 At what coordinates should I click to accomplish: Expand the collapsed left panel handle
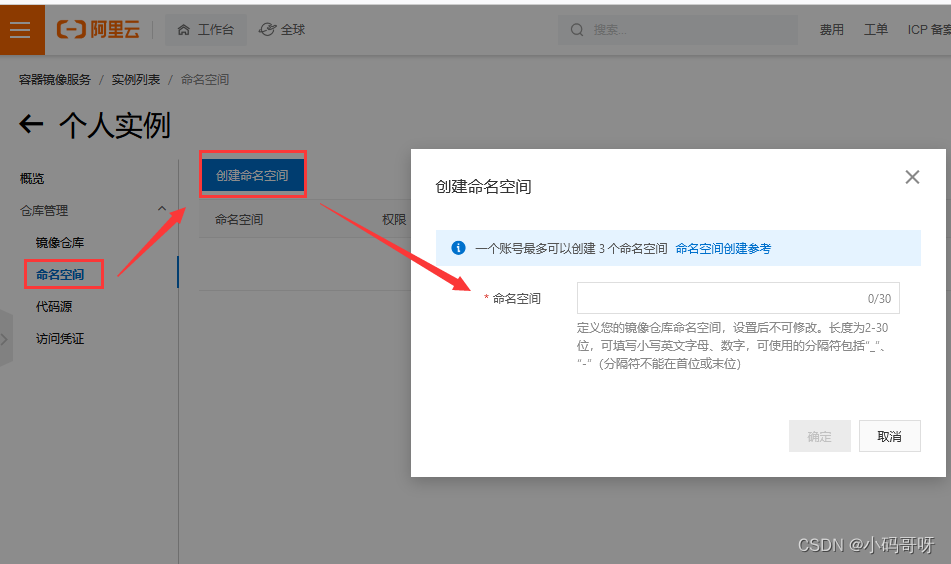coord(5,338)
